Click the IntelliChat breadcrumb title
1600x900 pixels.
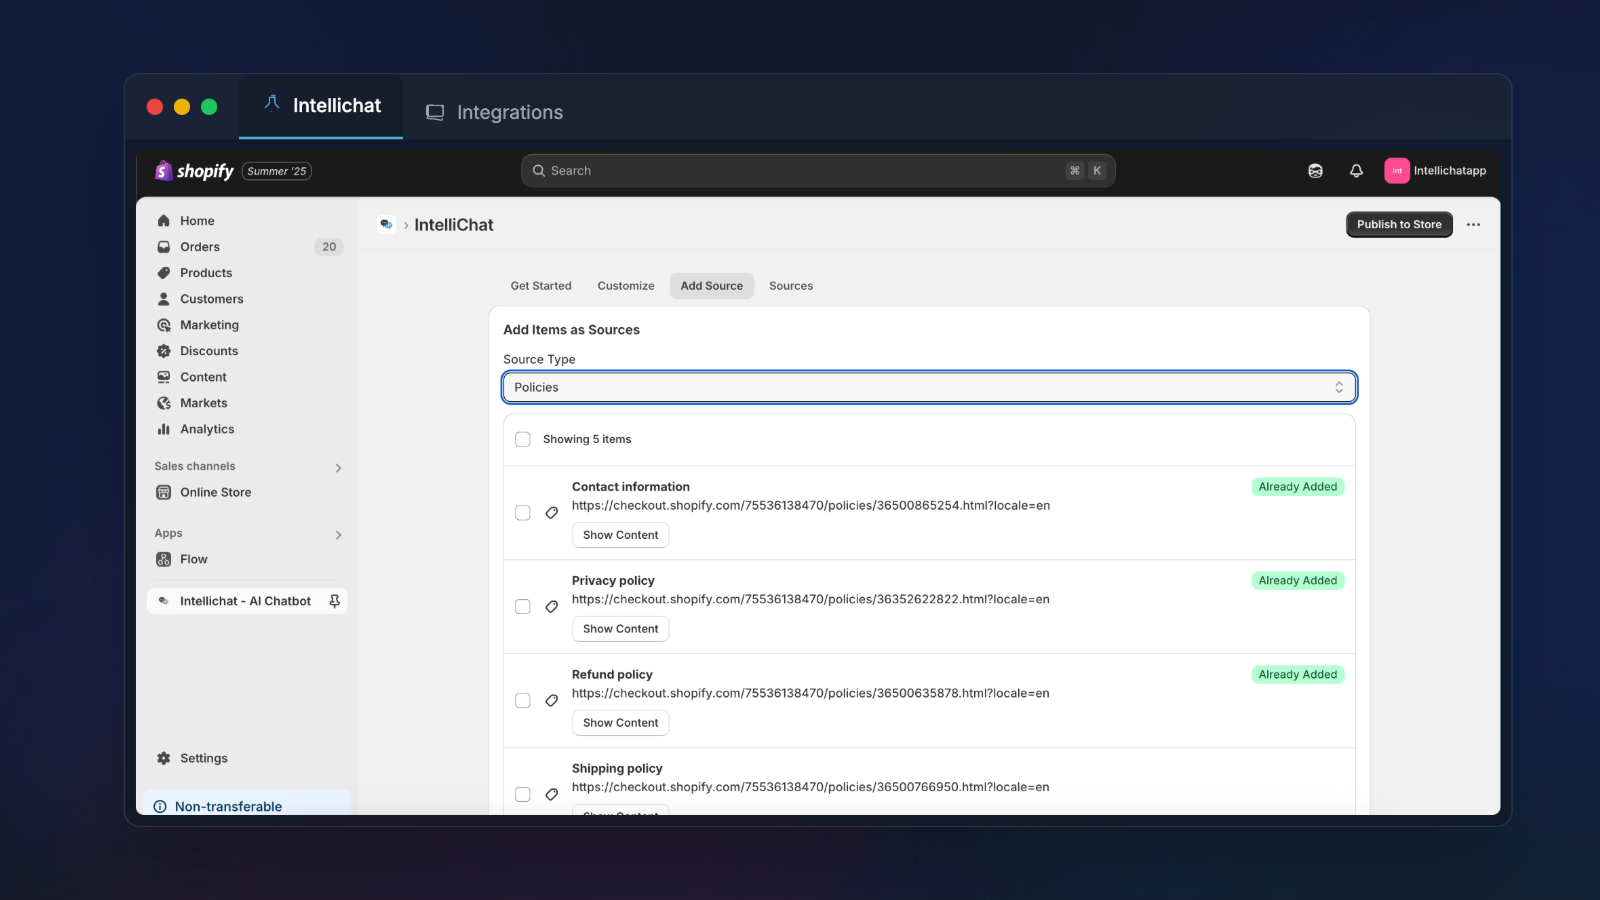[x=454, y=225]
